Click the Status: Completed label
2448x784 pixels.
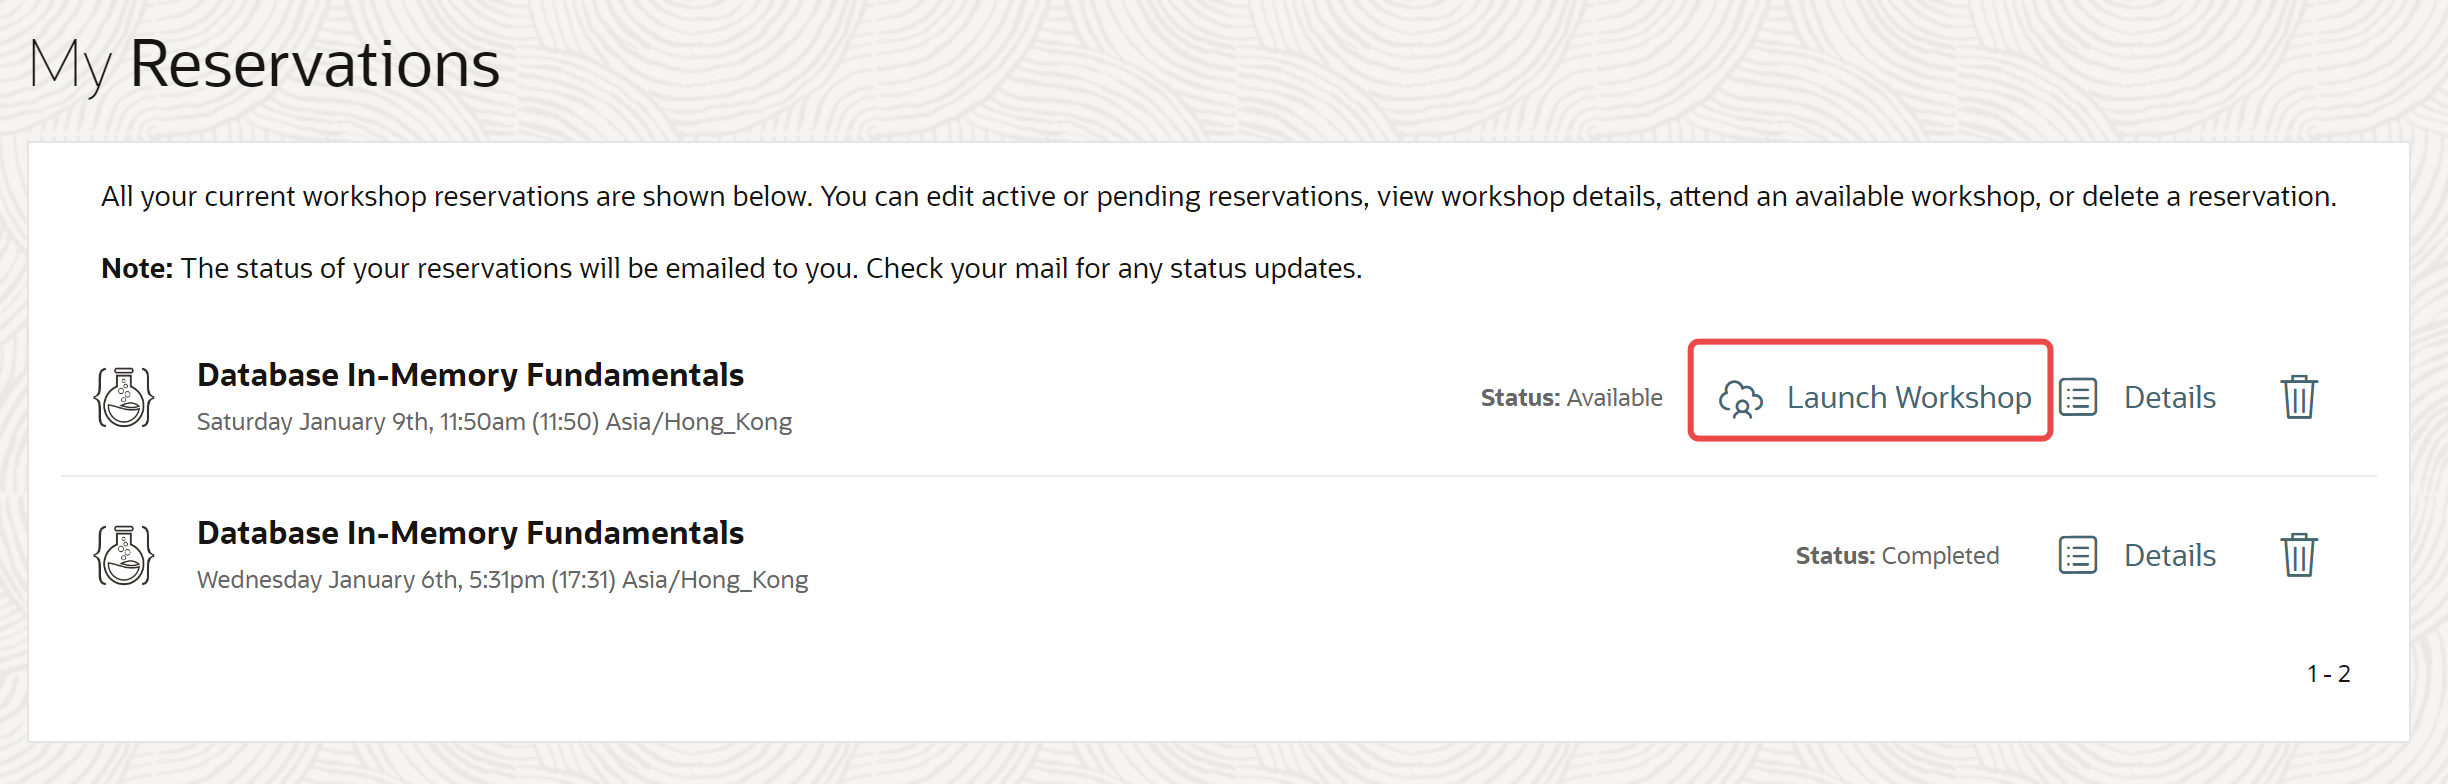[1897, 556]
